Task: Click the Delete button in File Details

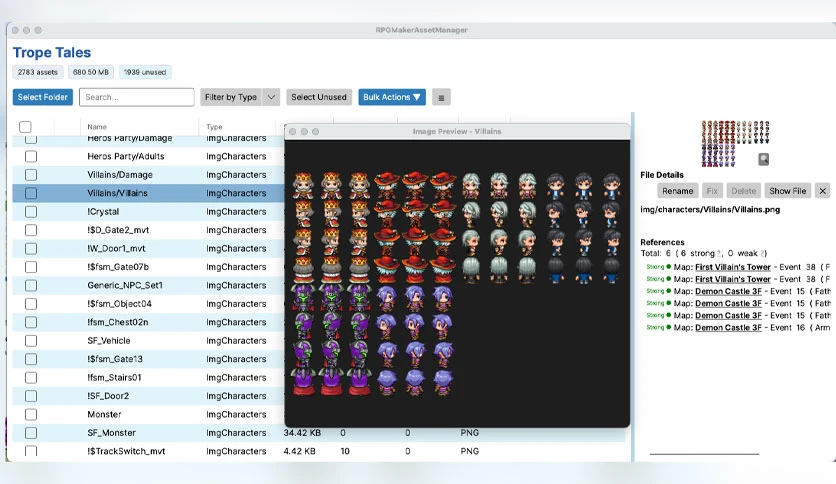Action: click(x=743, y=191)
